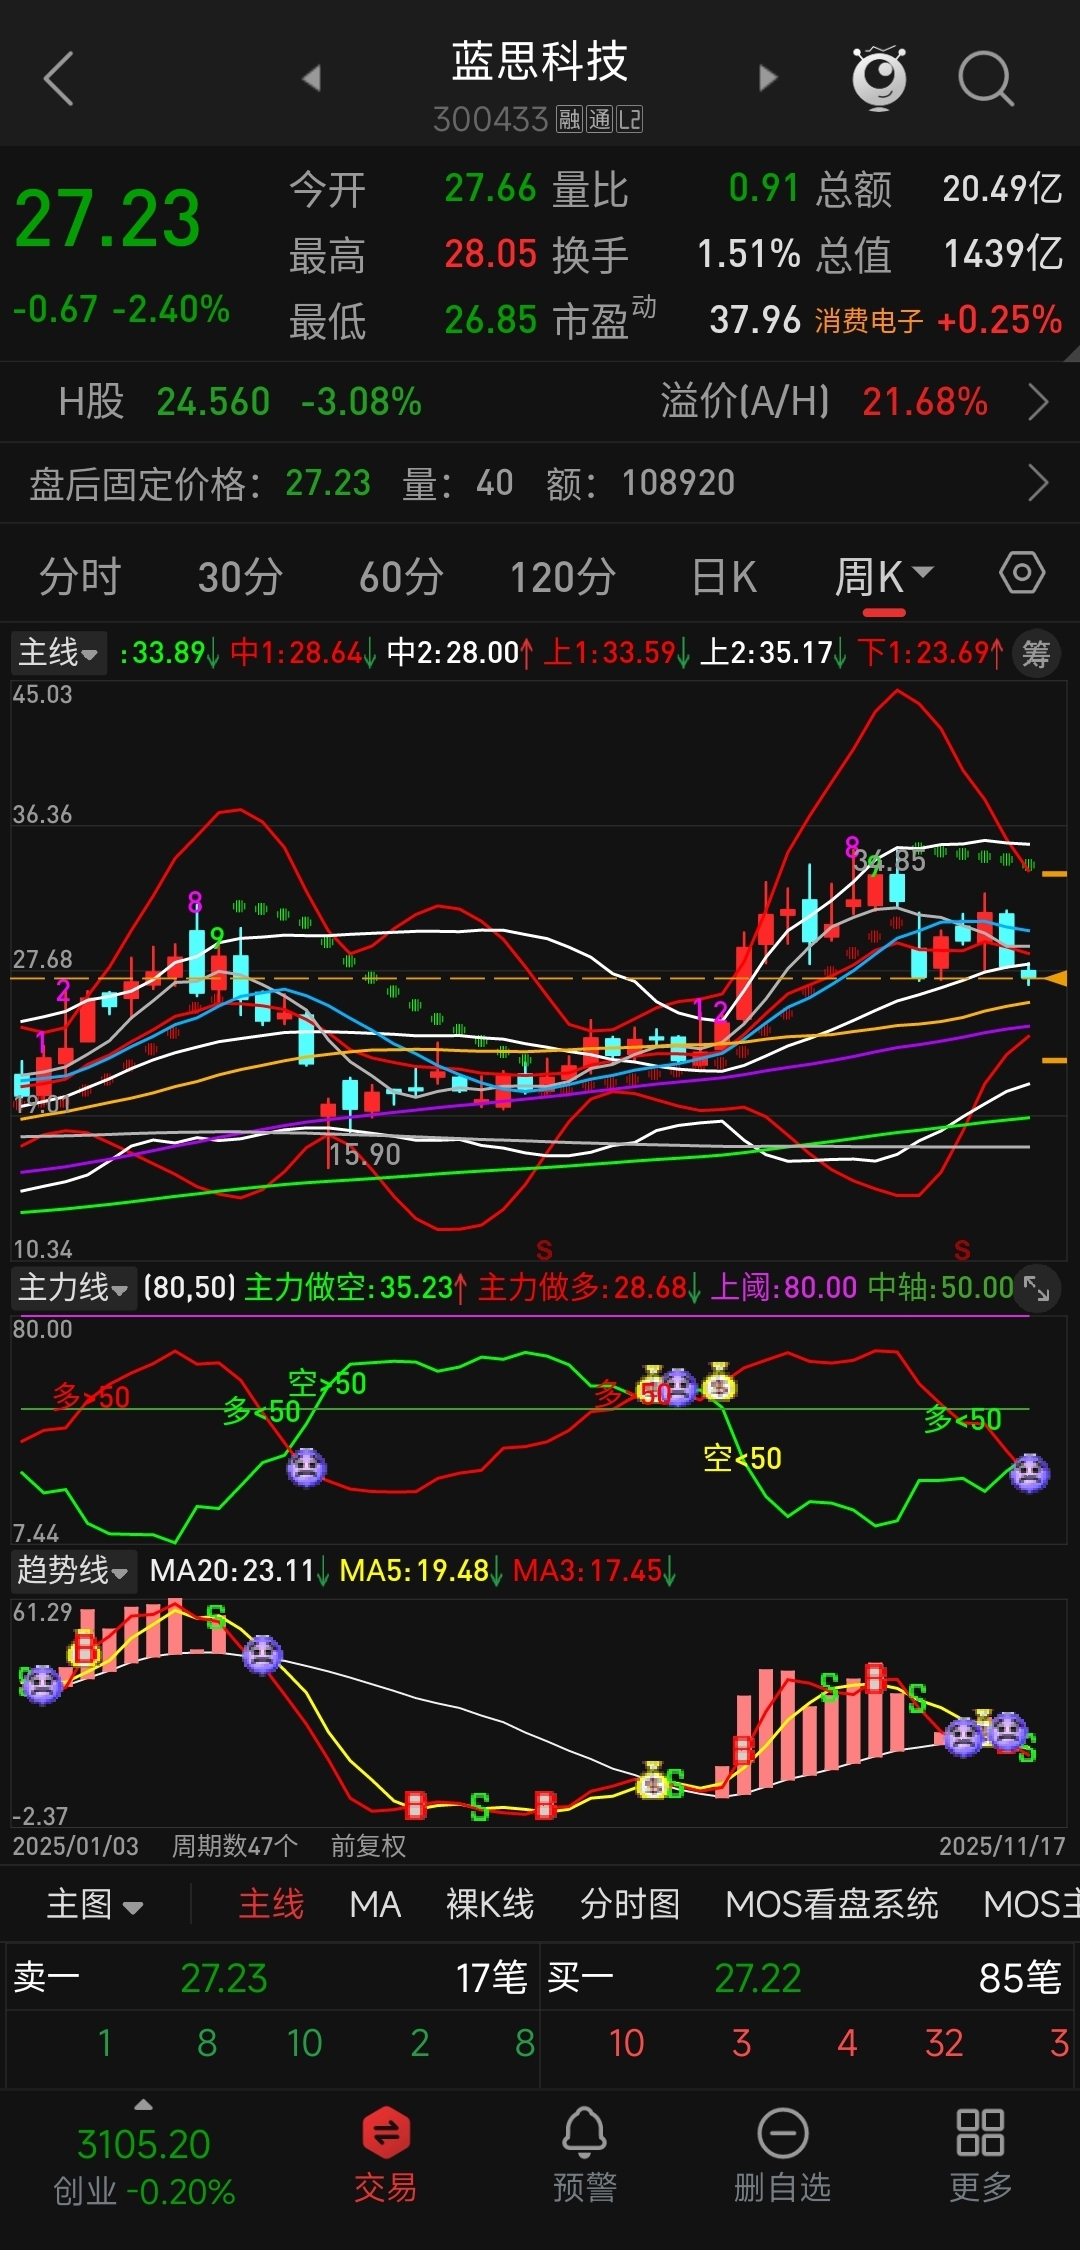Tap the 15.90 low price marker on chart

(364, 1155)
